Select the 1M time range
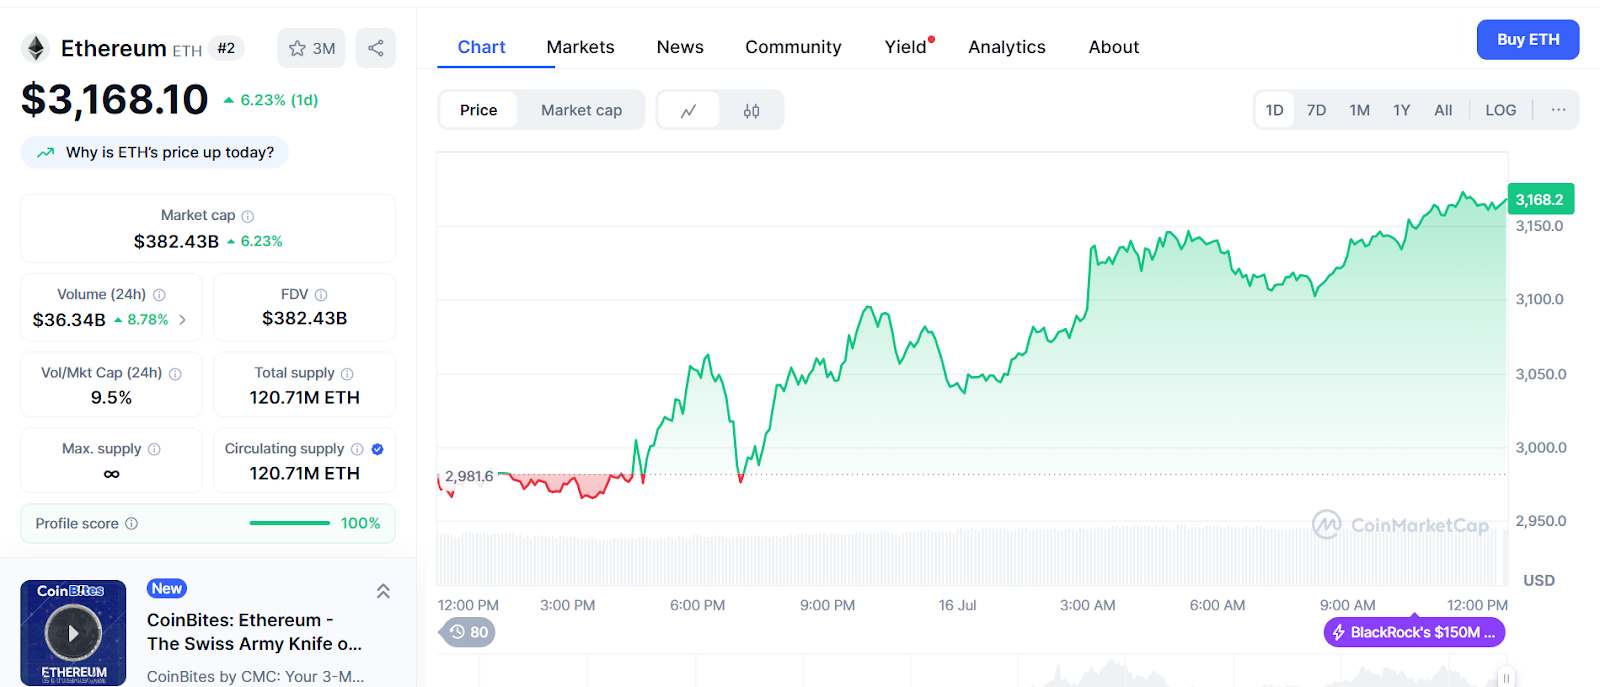 click(1359, 110)
